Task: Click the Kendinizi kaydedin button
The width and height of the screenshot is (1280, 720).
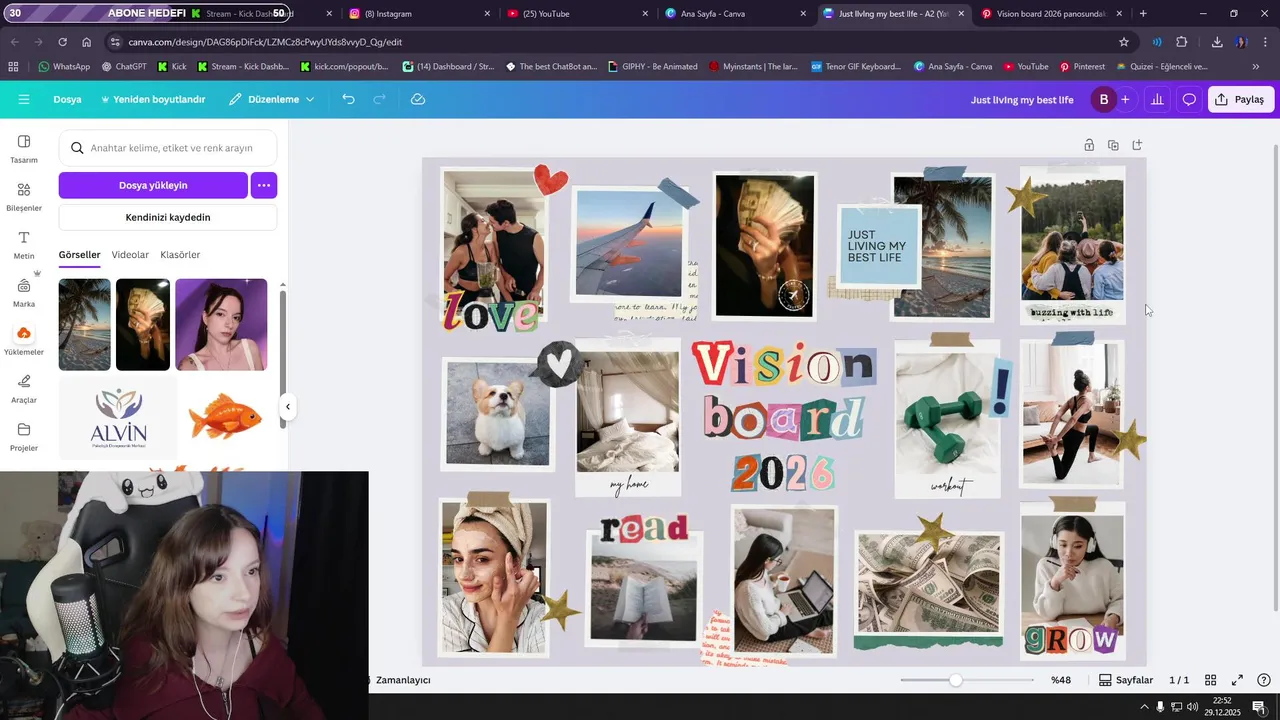Action: 168,217
